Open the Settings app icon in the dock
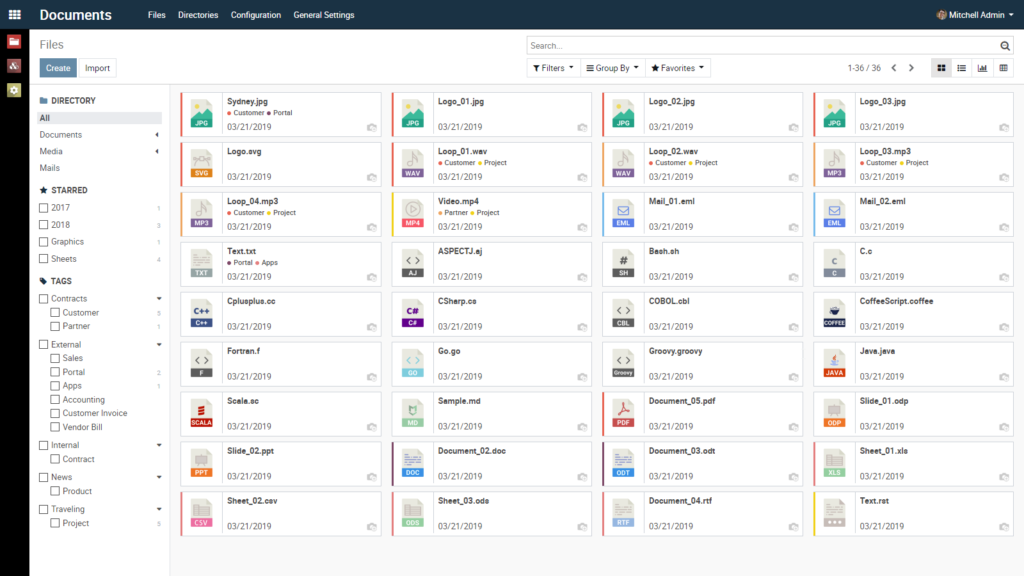This screenshot has width=1024, height=576. click(13, 90)
